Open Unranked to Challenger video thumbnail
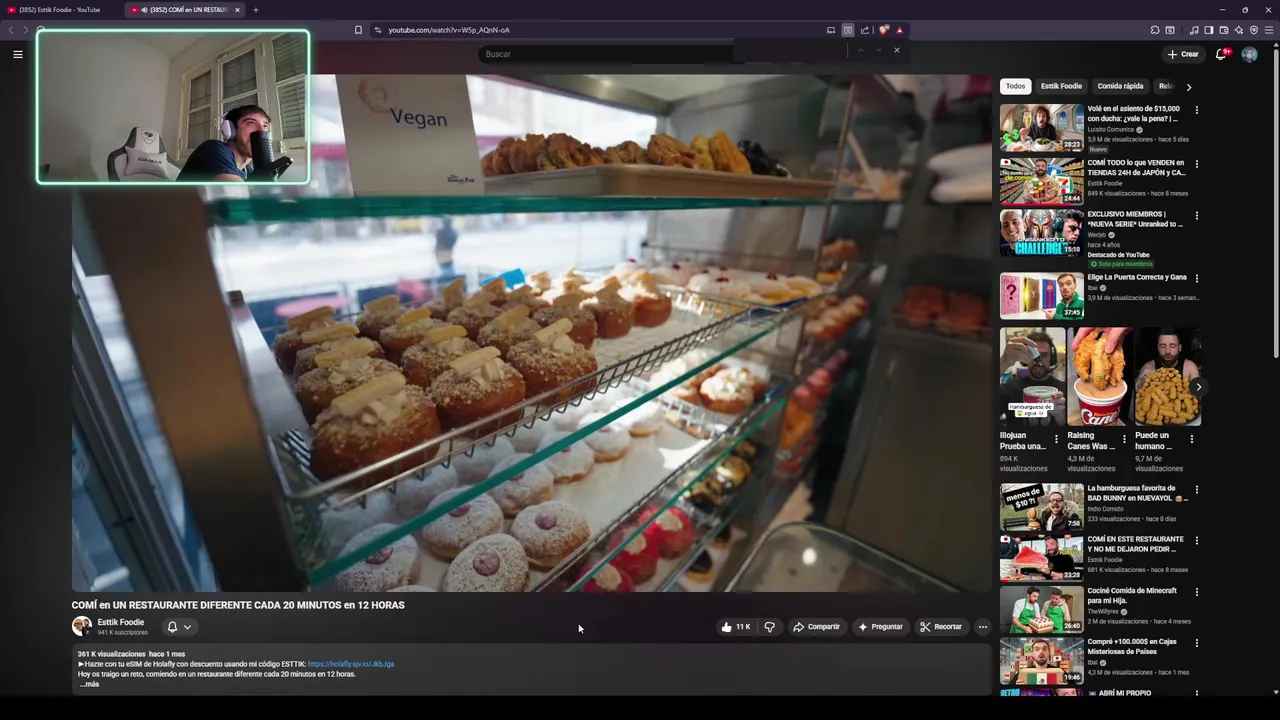Viewport: 1280px width, 720px height. pyautogui.click(x=1041, y=232)
